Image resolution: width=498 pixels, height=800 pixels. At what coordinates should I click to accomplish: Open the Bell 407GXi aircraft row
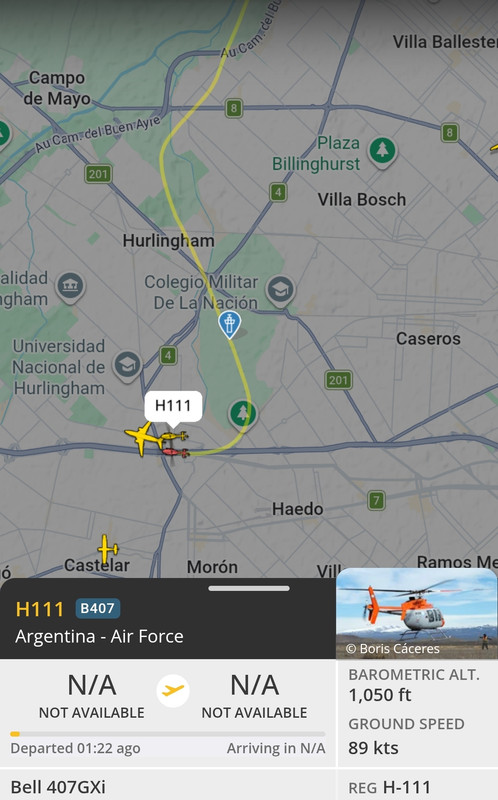(x=167, y=786)
